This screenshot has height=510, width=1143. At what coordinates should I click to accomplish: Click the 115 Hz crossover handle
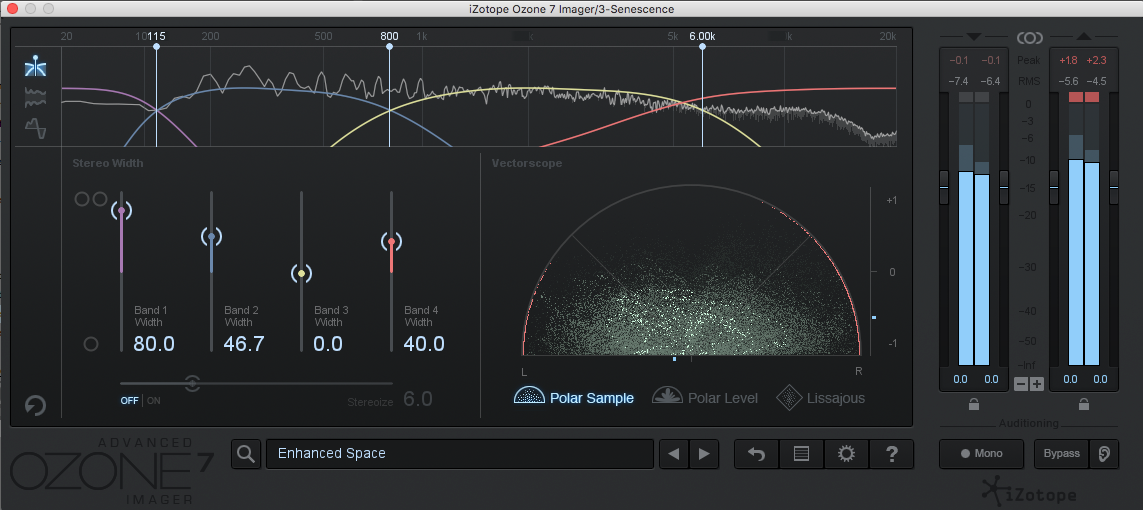tap(156, 47)
